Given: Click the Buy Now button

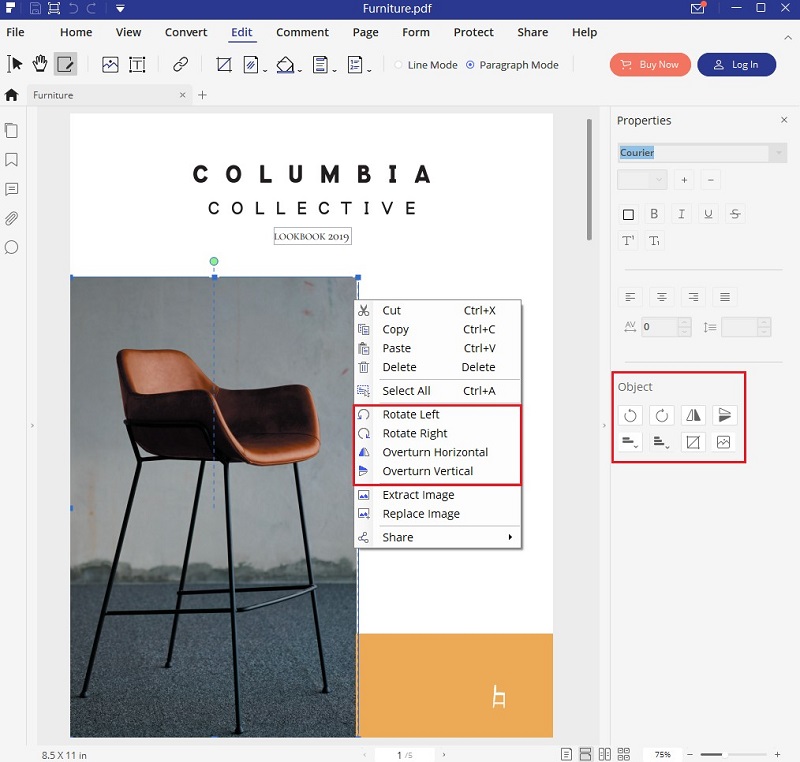Looking at the screenshot, I should (649, 64).
